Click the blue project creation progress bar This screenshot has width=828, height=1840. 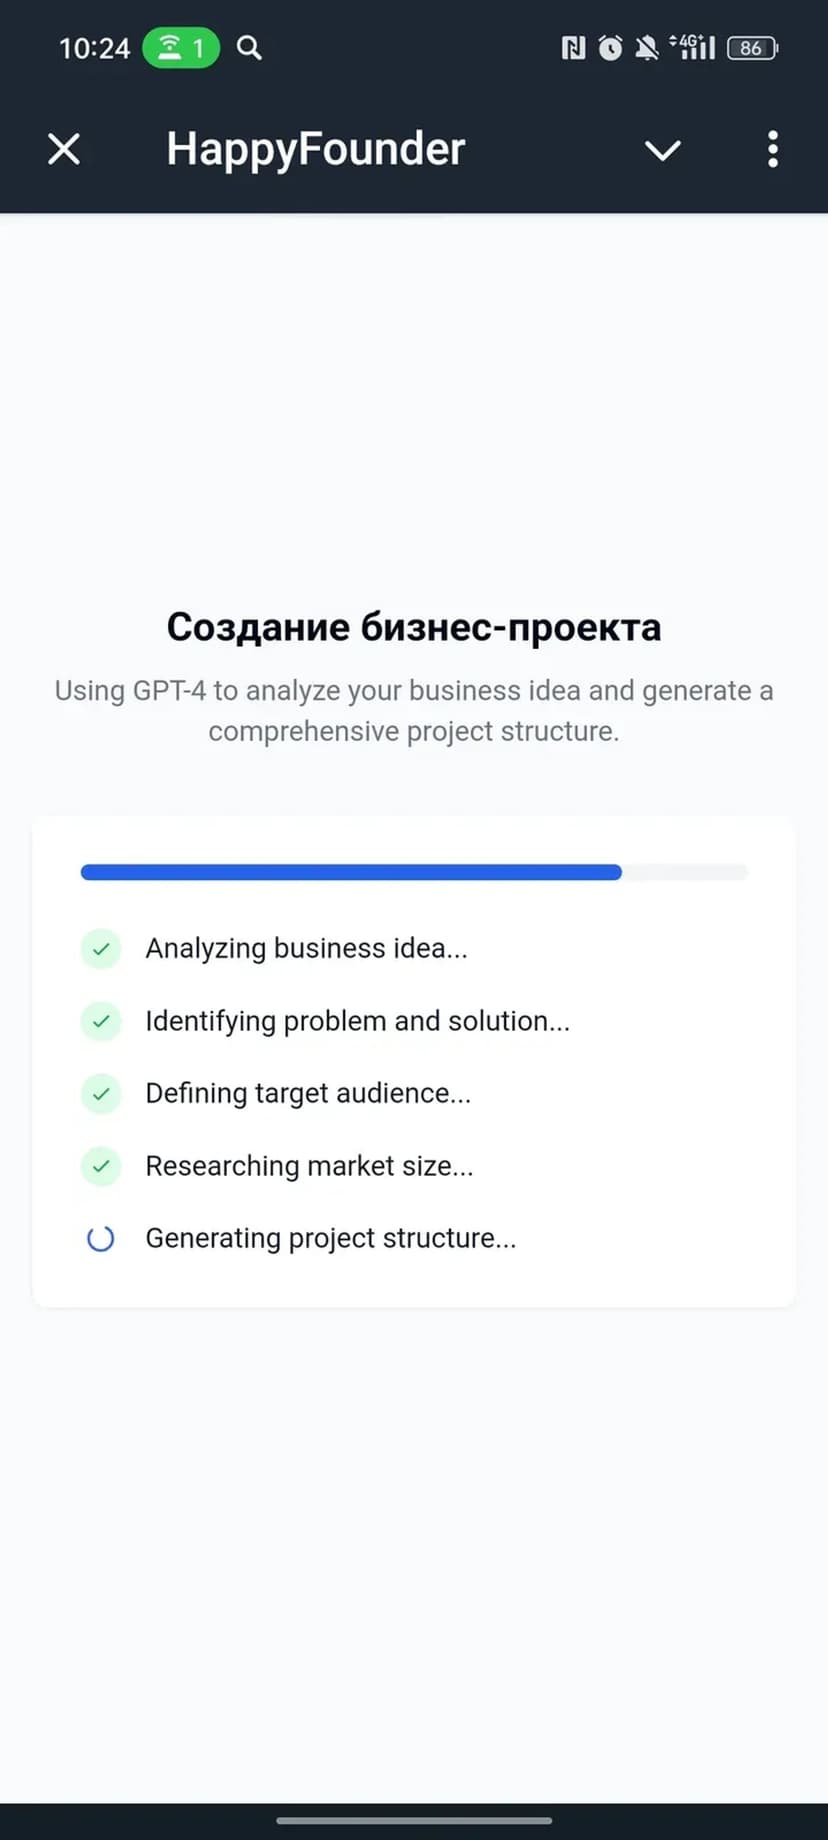tap(352, 872)
